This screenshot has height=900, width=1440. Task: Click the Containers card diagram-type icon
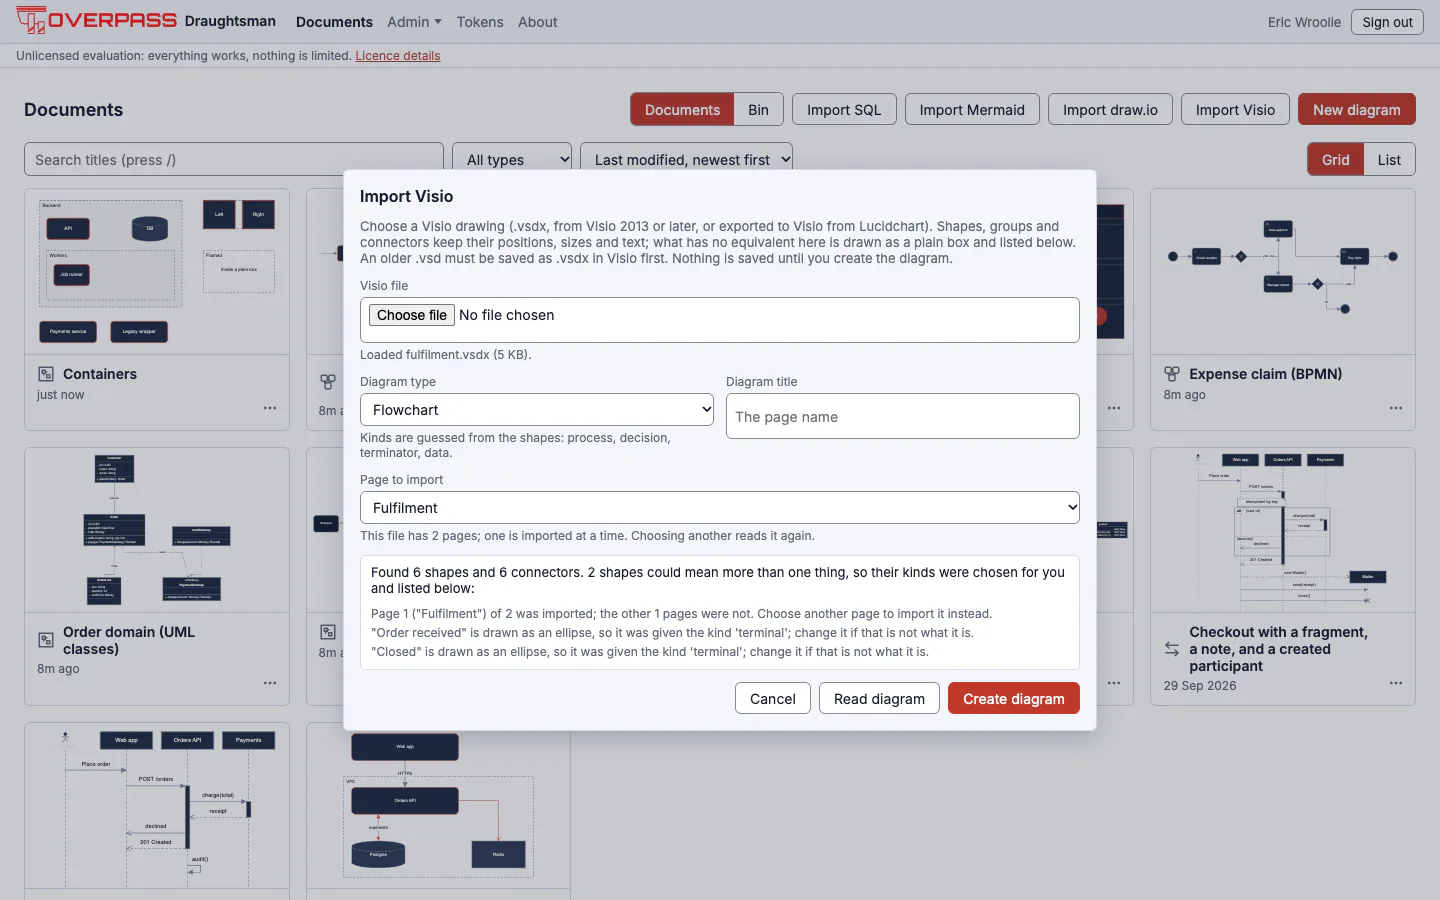tap(46, 374)
